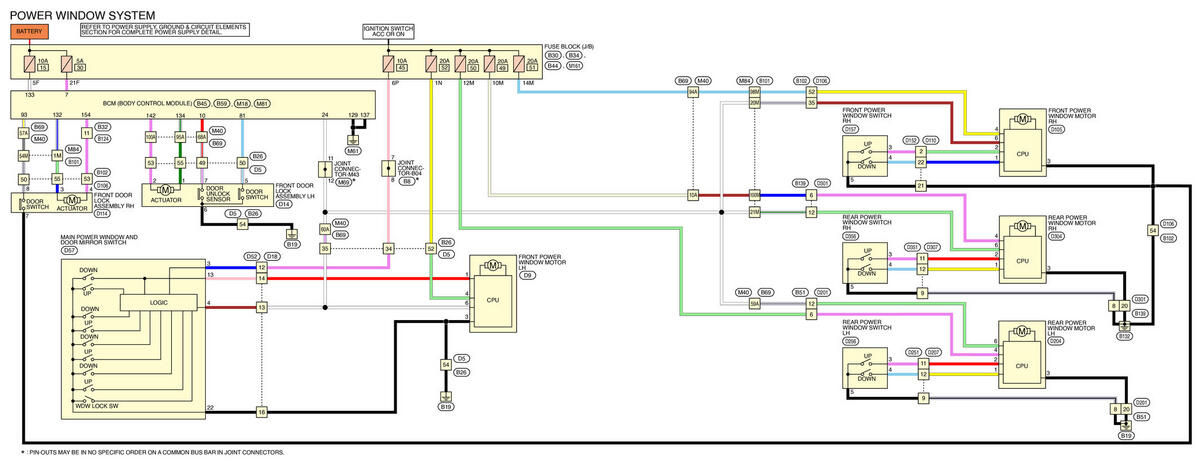Screen dimensions: 1200x470
Task: Click the power supply reference note box
Action: click(164, 31)
